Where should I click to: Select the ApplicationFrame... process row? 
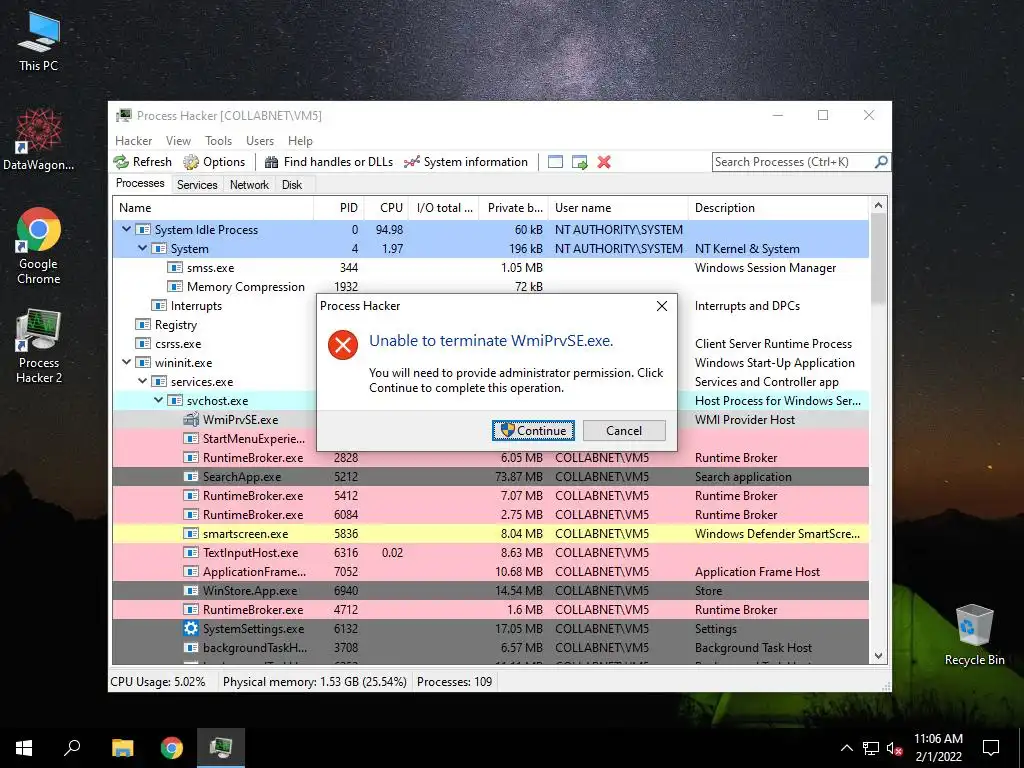(x=490, y=571)
